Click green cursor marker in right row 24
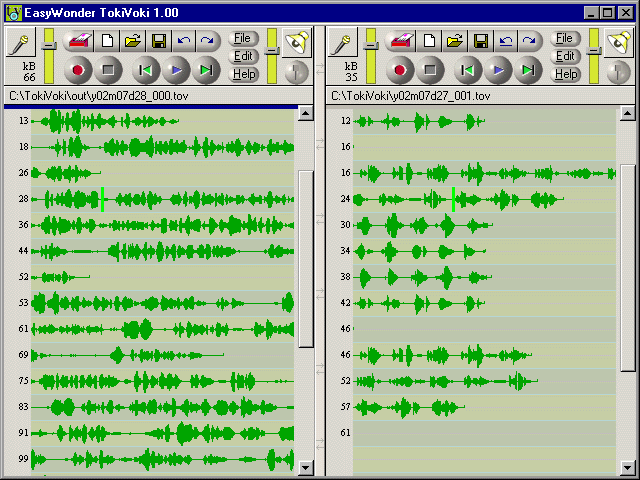 453,200
